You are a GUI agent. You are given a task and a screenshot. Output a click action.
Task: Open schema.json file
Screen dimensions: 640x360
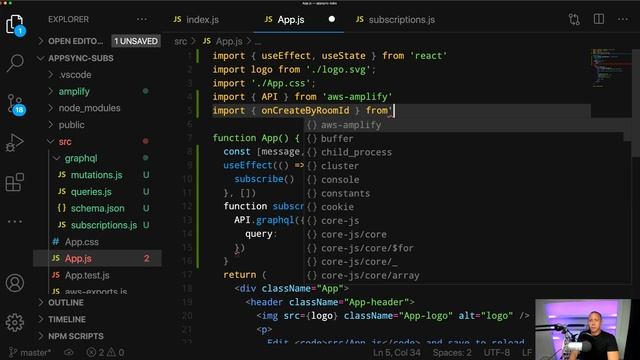[x=97, y=209]
